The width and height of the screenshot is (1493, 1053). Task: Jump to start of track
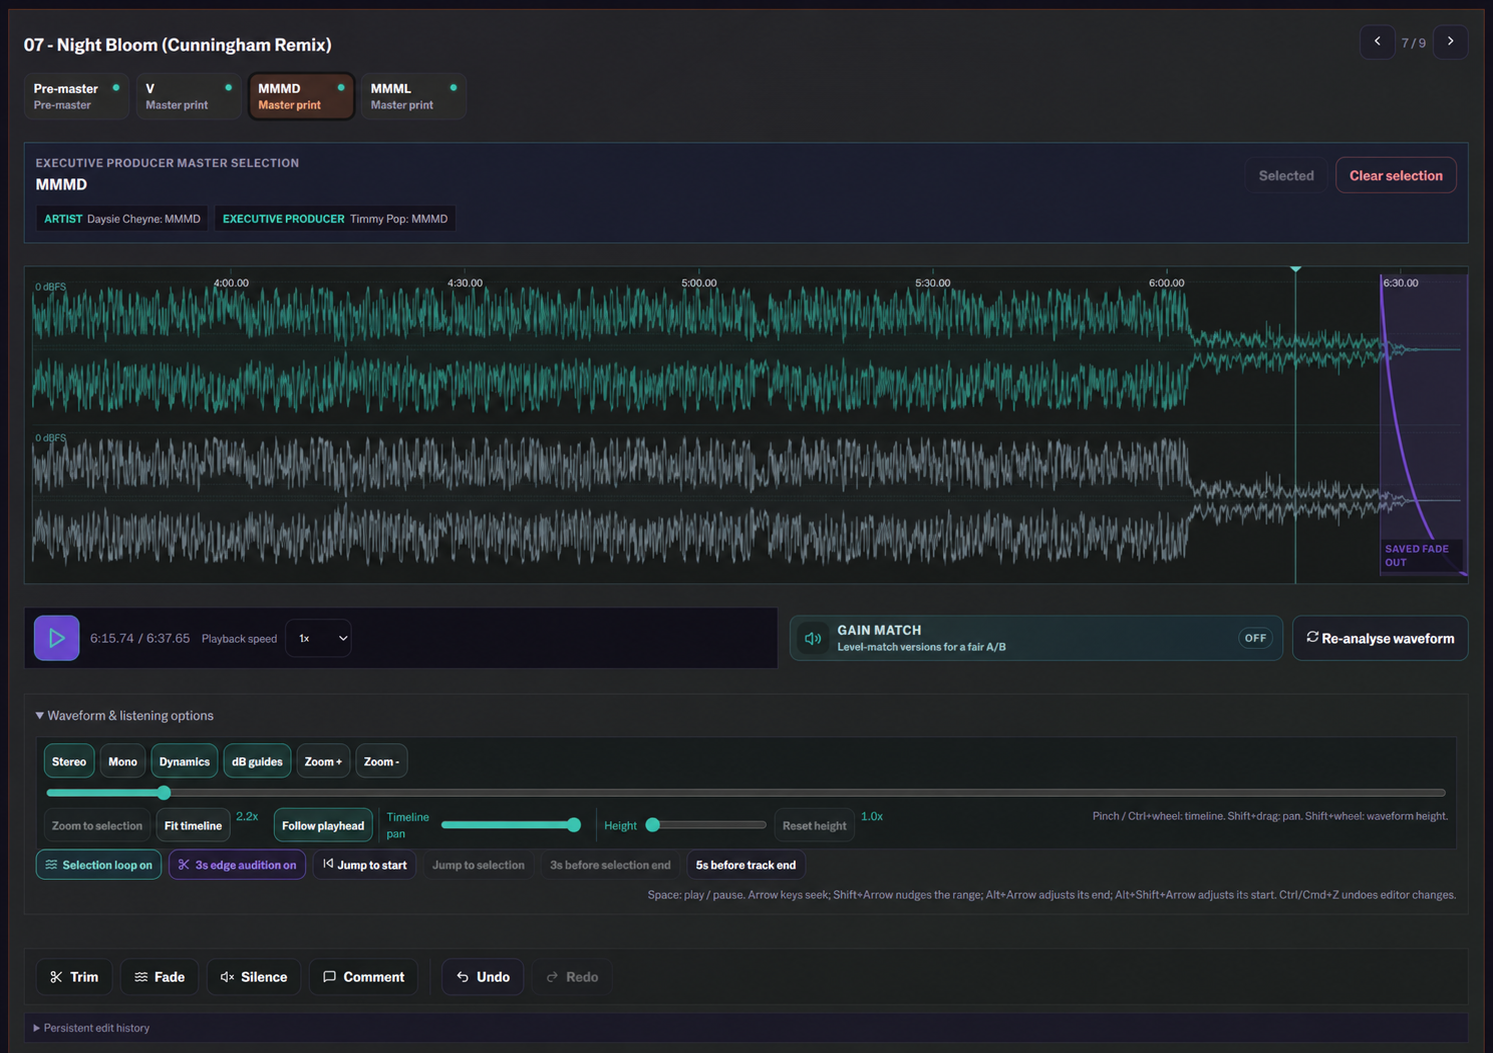coord(365,865)
